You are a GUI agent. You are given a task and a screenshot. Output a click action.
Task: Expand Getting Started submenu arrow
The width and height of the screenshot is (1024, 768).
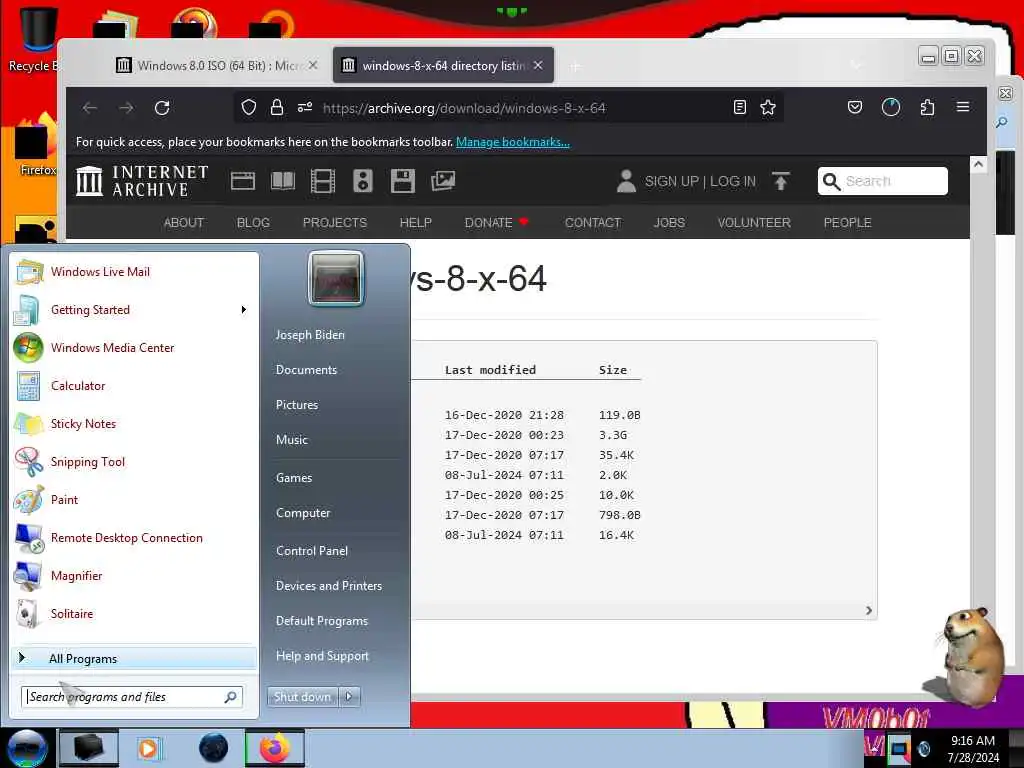tap(244, 310)
